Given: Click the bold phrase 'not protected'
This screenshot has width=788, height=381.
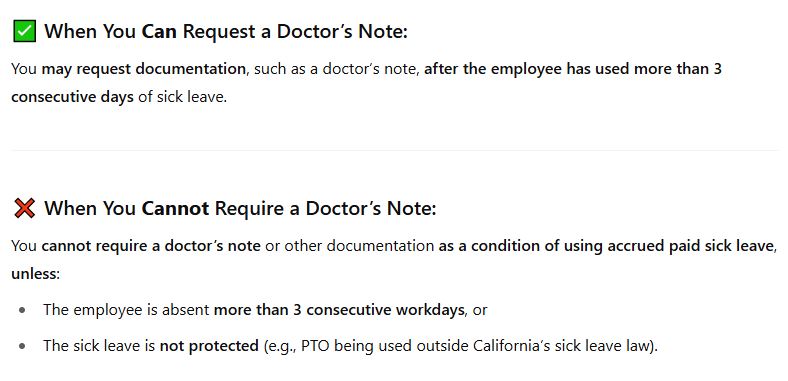Looking at the screenshot, I should click(x=209, y=346).
